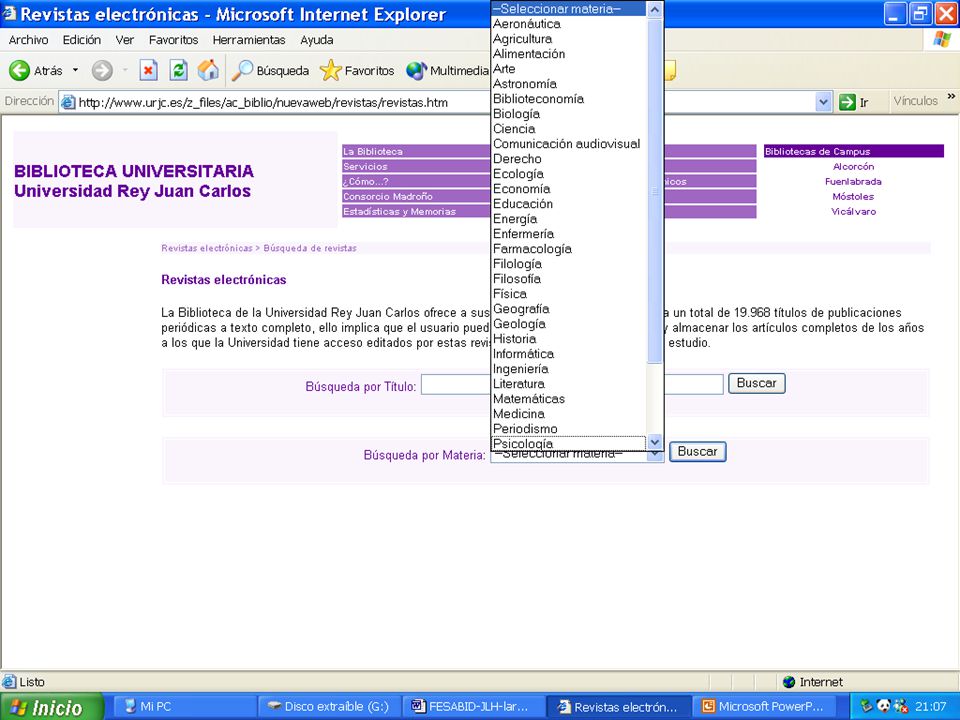Viewport: 960px width, 720px height.
Task: Choose Ingeniería in the subject list
Action: coord(569,369)
